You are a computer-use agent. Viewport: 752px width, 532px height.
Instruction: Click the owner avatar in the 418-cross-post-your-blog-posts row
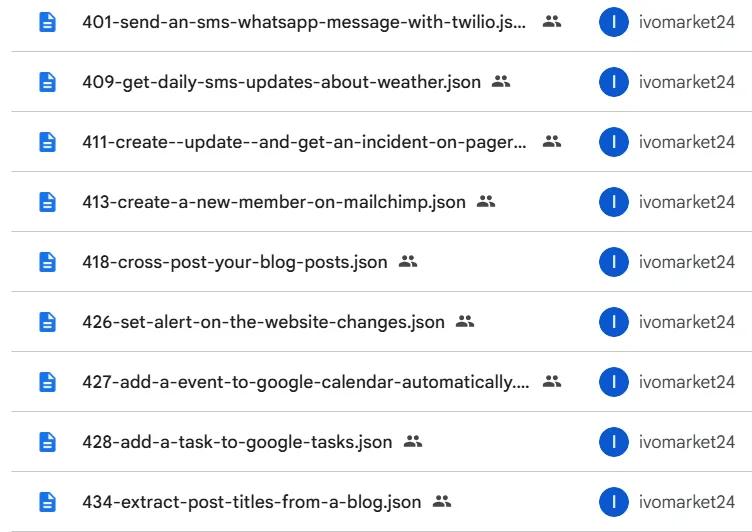[x=613, y=262]
